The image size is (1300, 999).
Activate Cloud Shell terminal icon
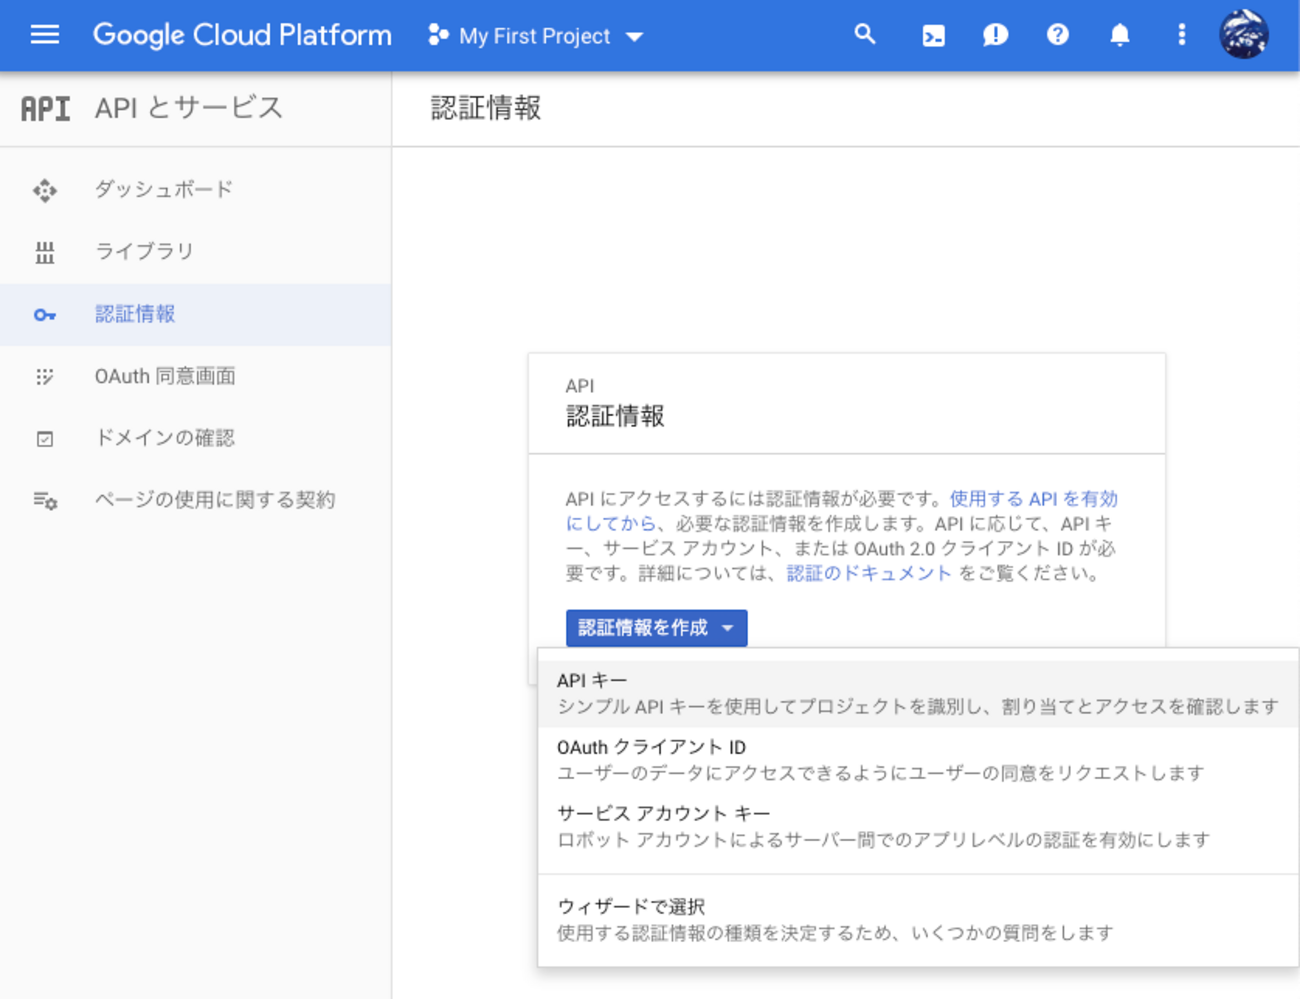[x=933, y=36]
